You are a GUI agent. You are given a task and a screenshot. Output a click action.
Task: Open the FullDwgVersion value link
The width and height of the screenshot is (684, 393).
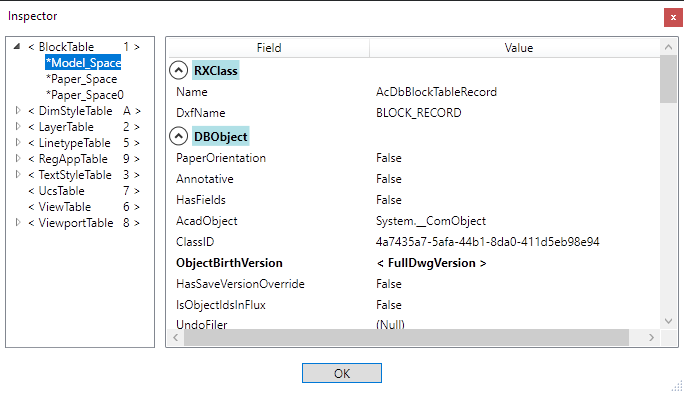point(431,263)
